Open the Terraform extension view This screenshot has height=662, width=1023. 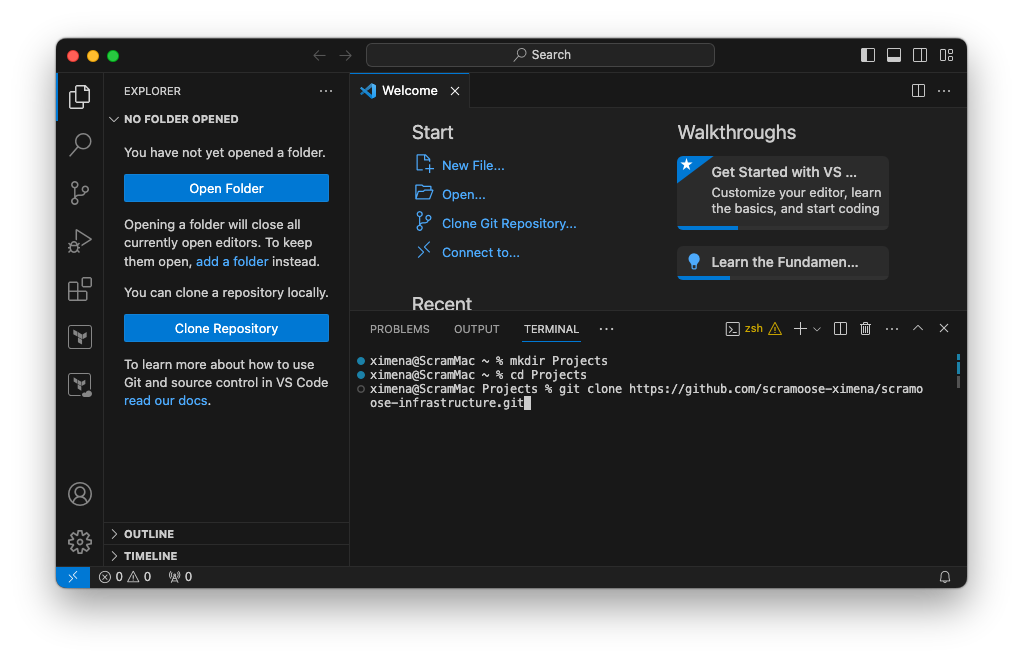[x=80, y=337]
